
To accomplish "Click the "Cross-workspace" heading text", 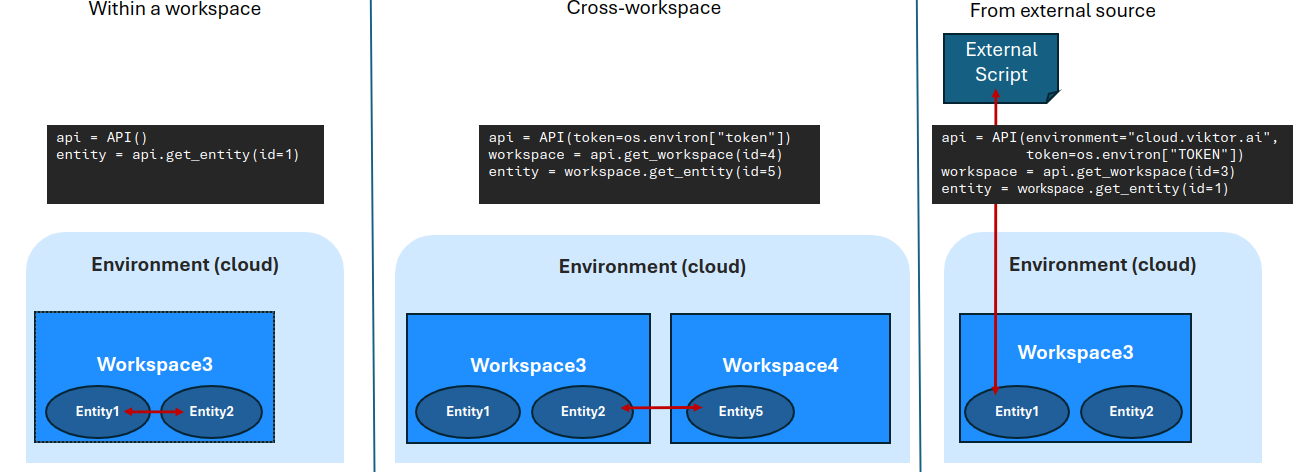I will click(643, 9).
